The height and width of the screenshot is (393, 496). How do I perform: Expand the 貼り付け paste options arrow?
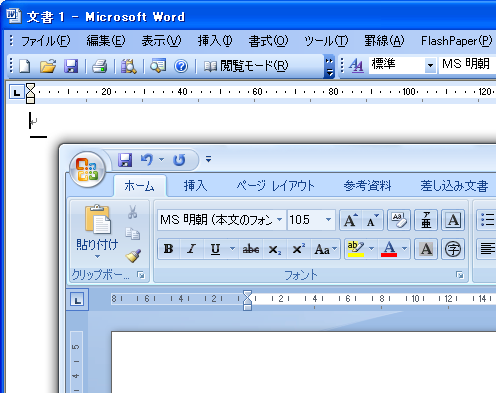pyautogui.click(x=97, y=257)
